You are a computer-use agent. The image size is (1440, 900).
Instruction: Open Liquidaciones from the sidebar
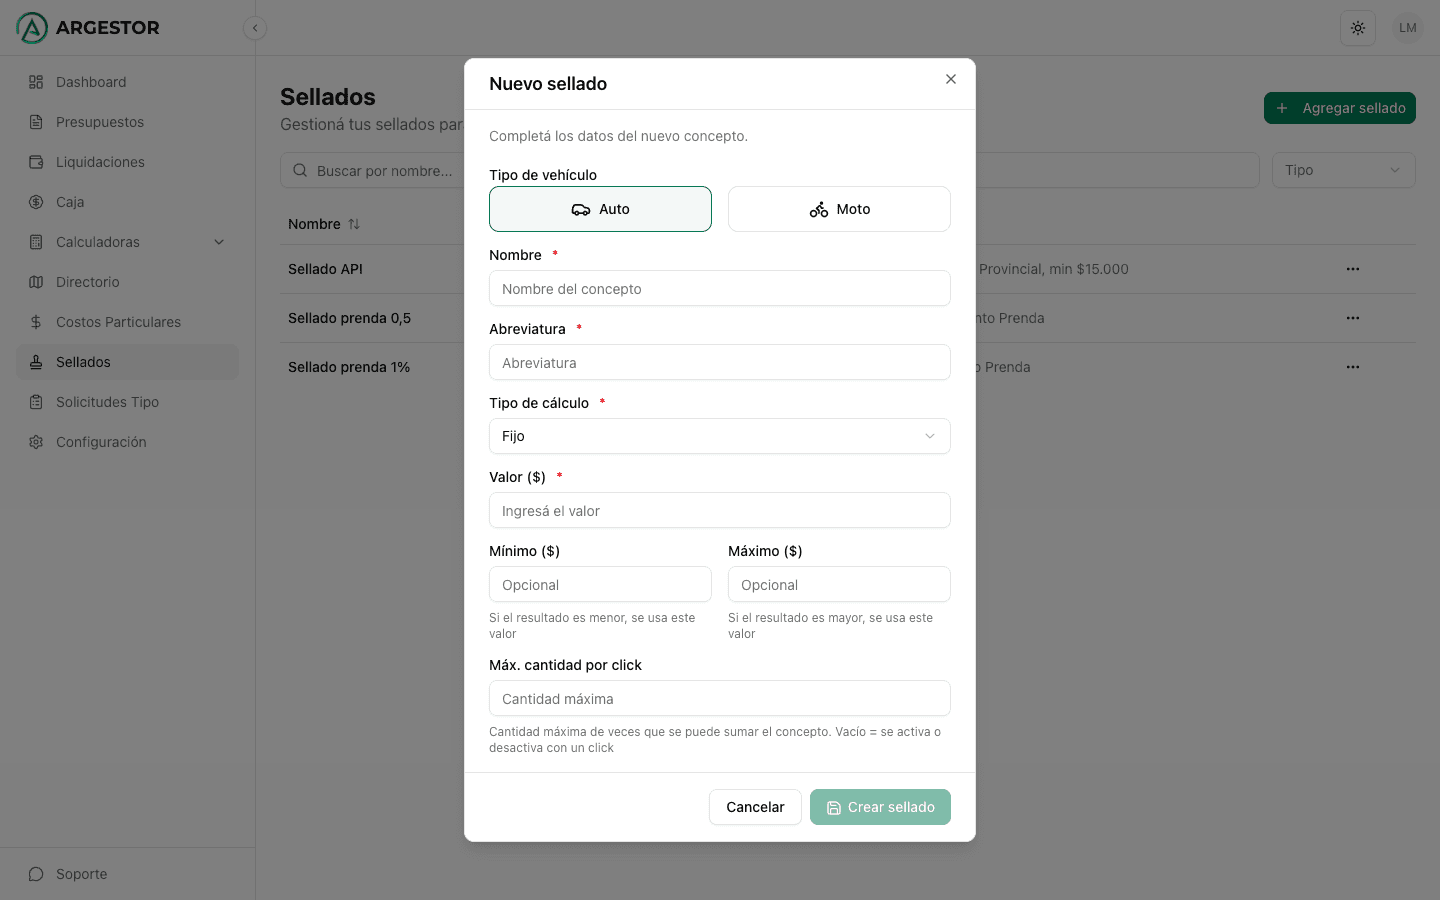click(100, 162)
